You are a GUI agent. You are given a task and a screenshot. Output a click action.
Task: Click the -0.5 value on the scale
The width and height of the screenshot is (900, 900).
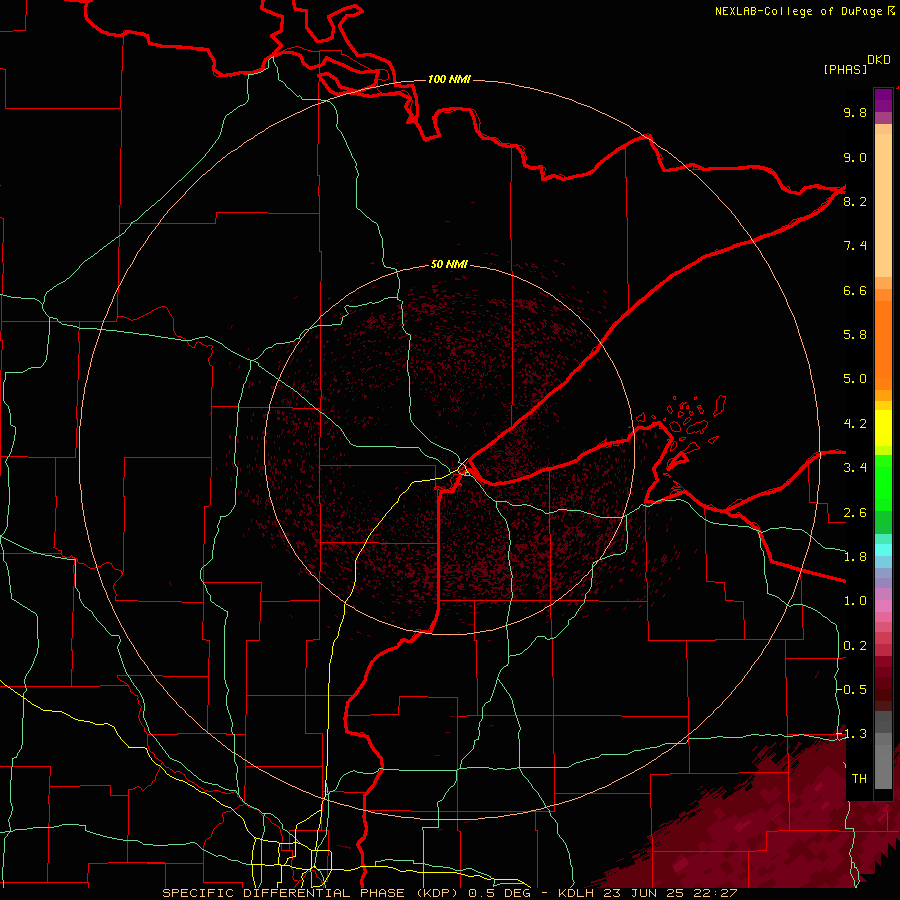point(852,689)
